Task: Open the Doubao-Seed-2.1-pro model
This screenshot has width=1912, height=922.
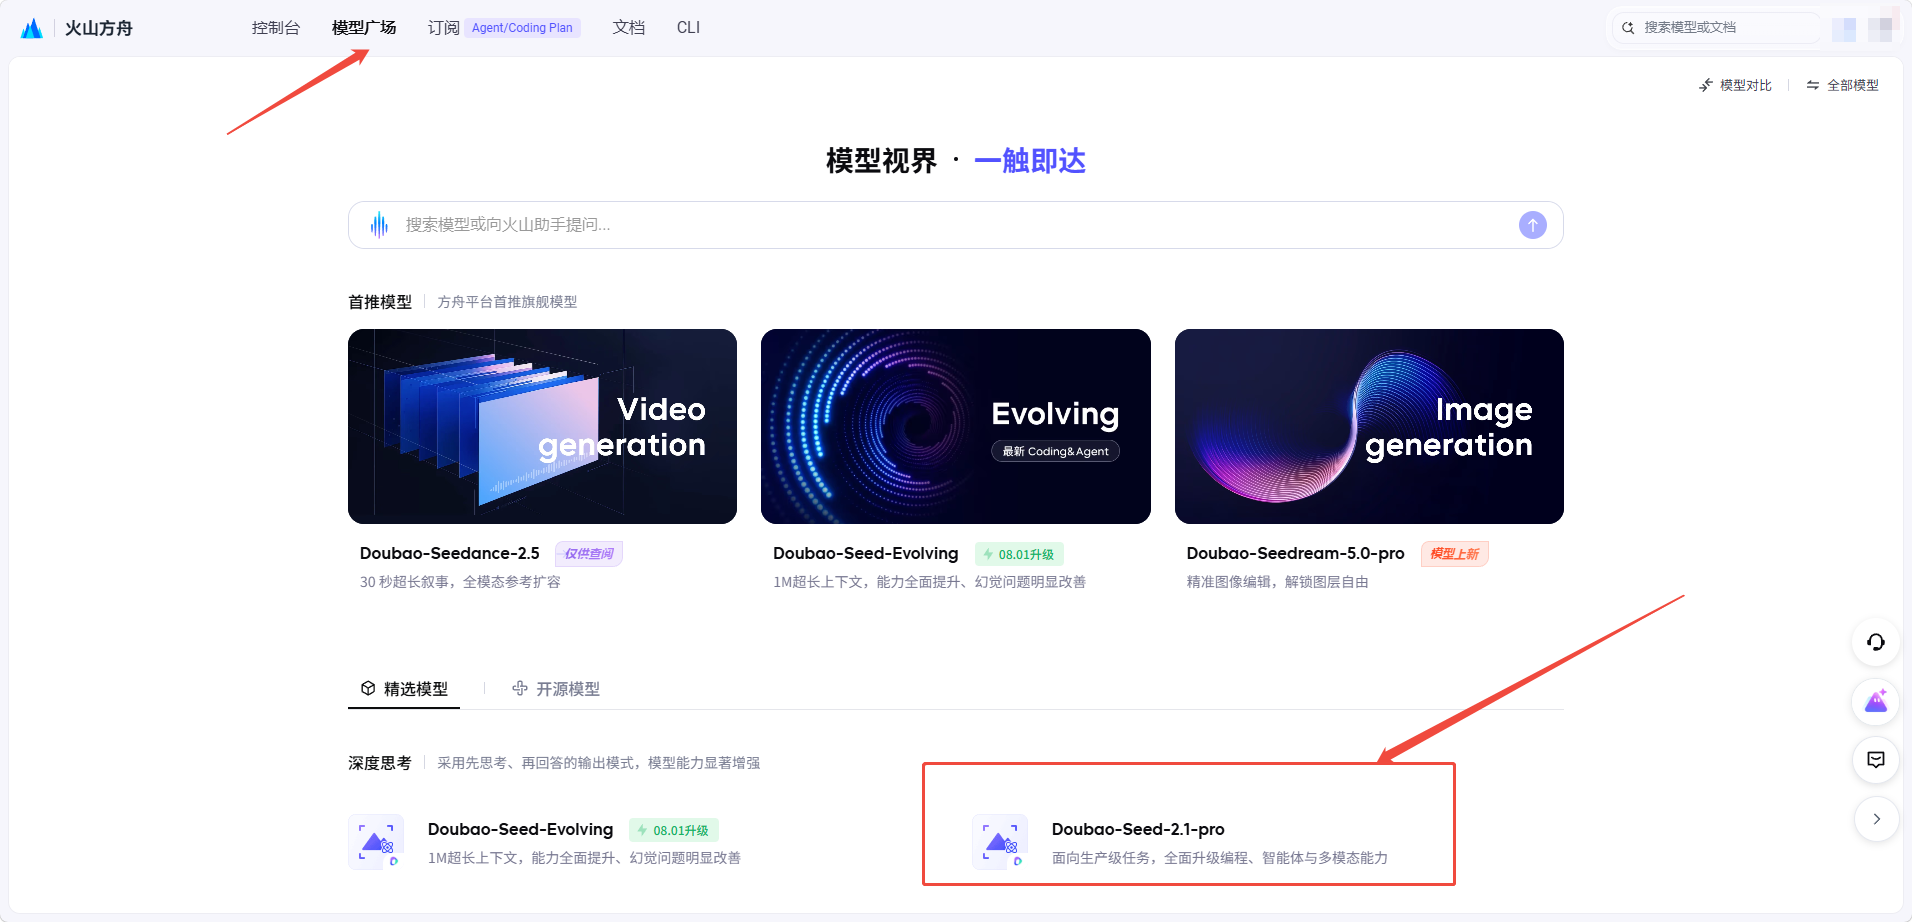Action: 1138,829
